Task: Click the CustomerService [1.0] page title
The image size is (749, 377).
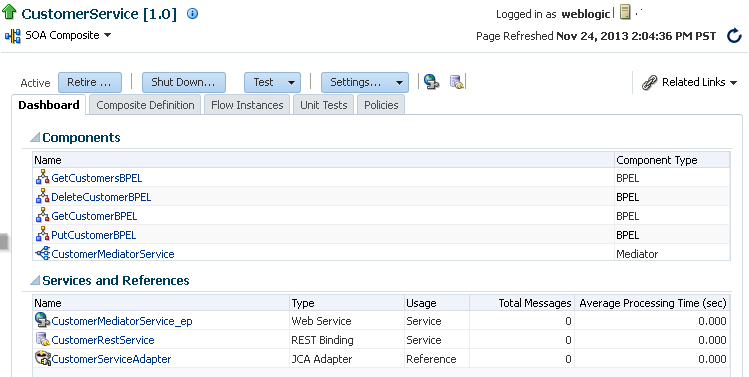Action: (x=99, y=14)
